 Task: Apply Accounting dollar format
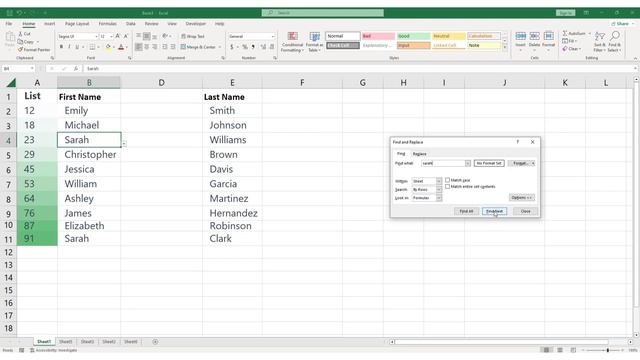click(x=232, y=47)
